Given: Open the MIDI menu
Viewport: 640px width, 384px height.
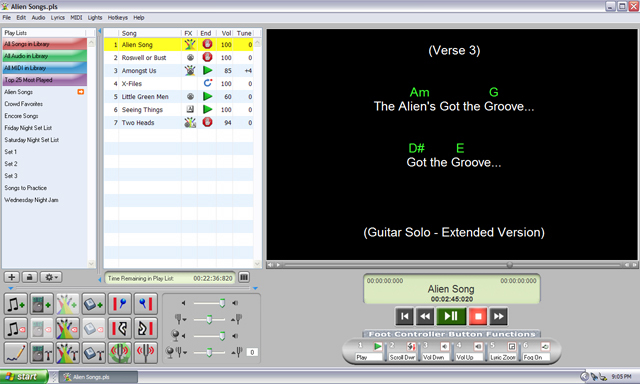Looking at the screenshot, I should (76, 18).
